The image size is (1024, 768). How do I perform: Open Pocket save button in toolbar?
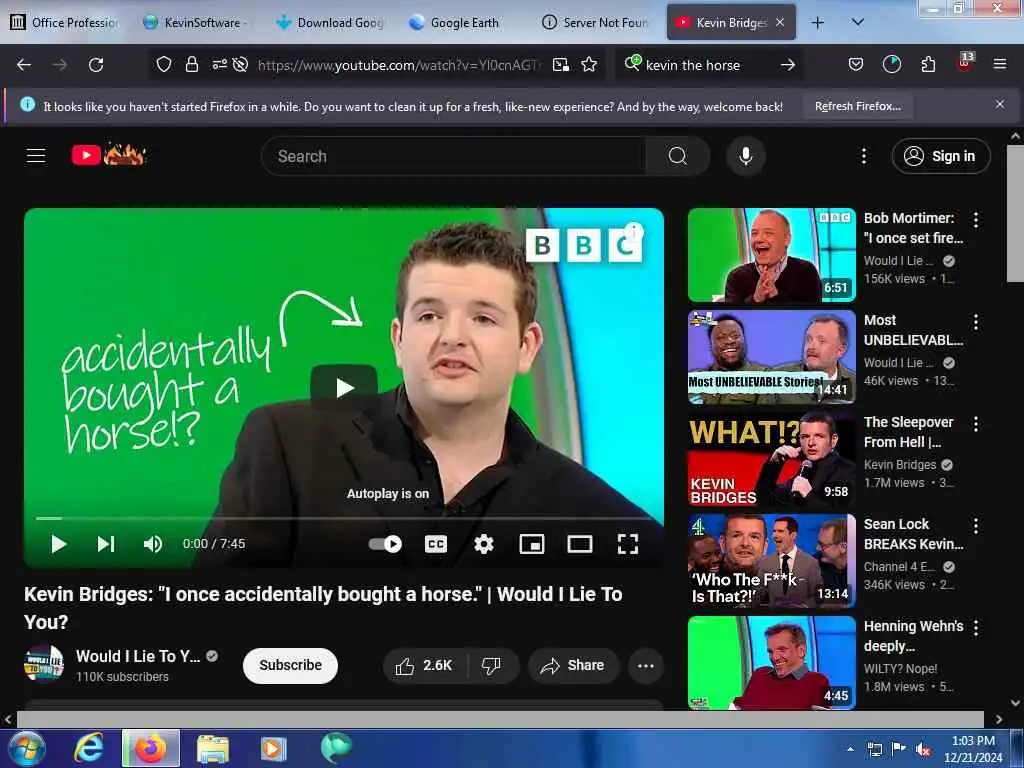pyautogui.click(x=856, y=64)
